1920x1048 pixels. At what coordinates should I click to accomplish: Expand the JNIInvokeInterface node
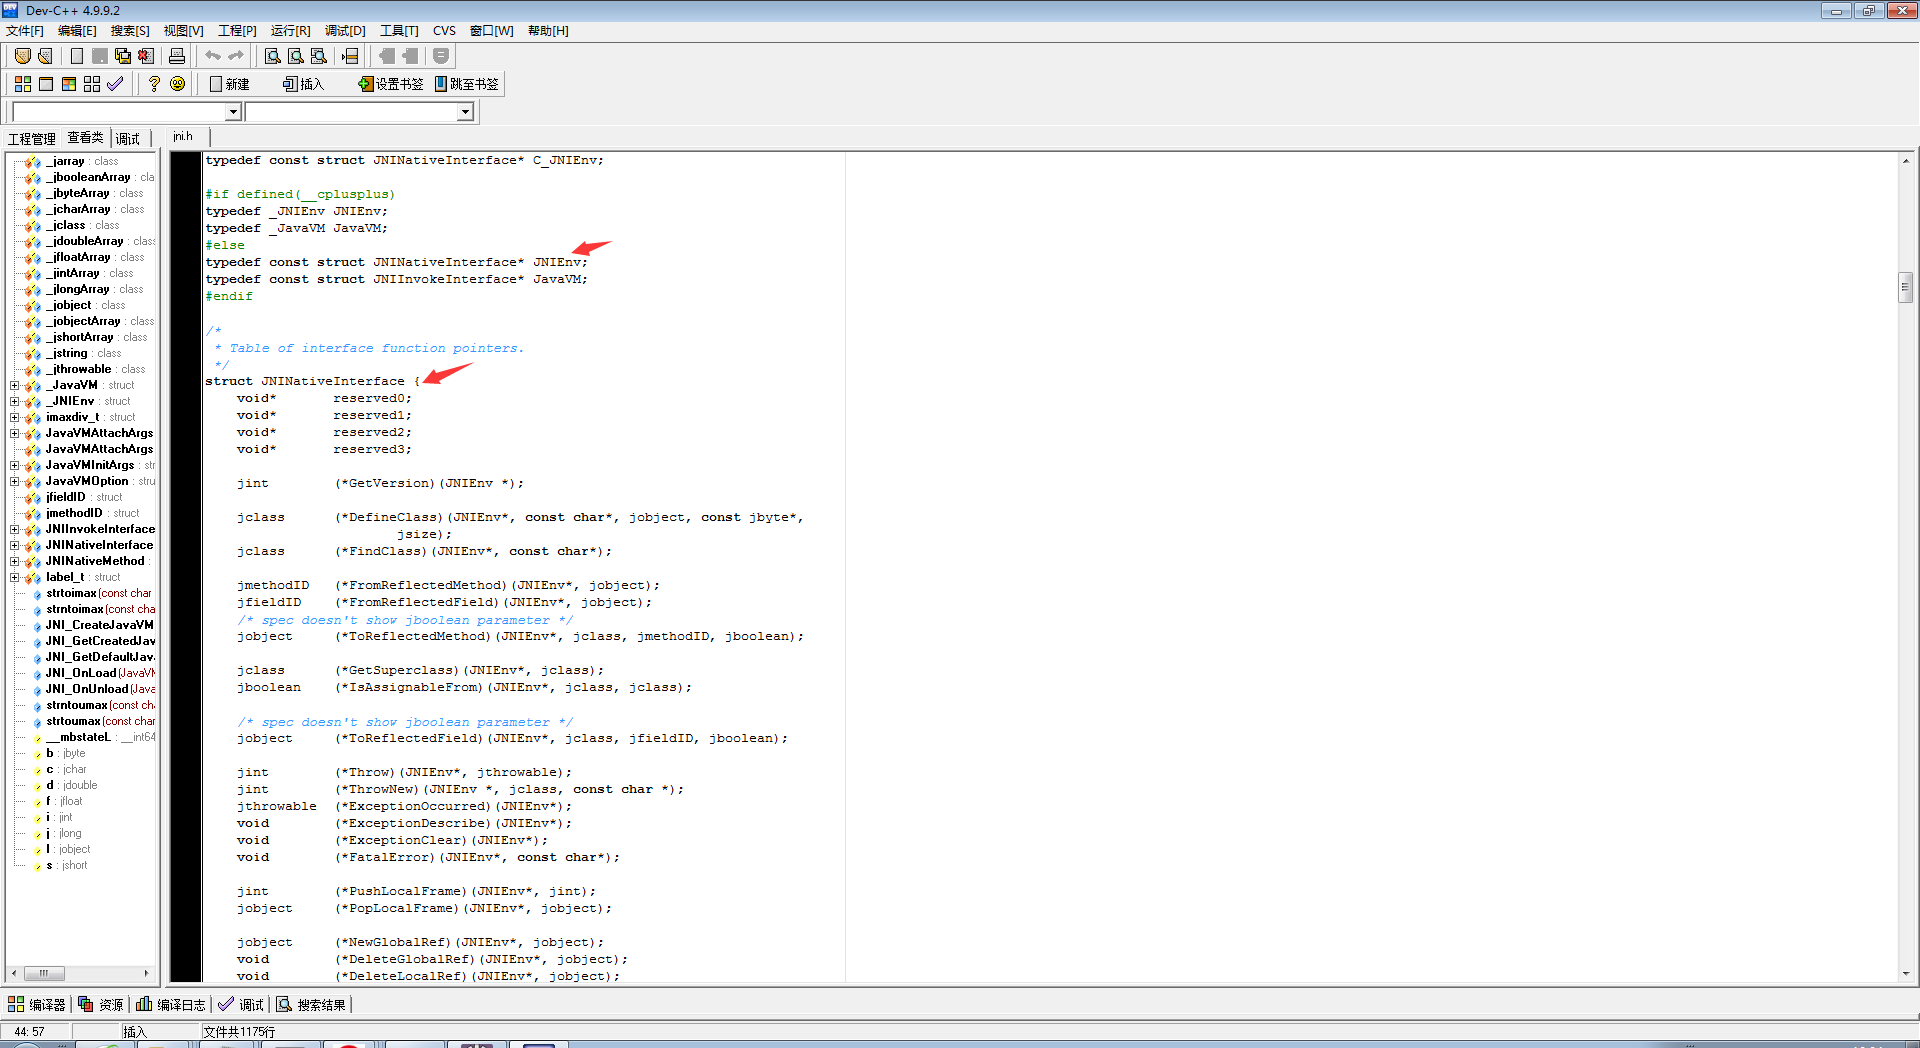(15, 529)
